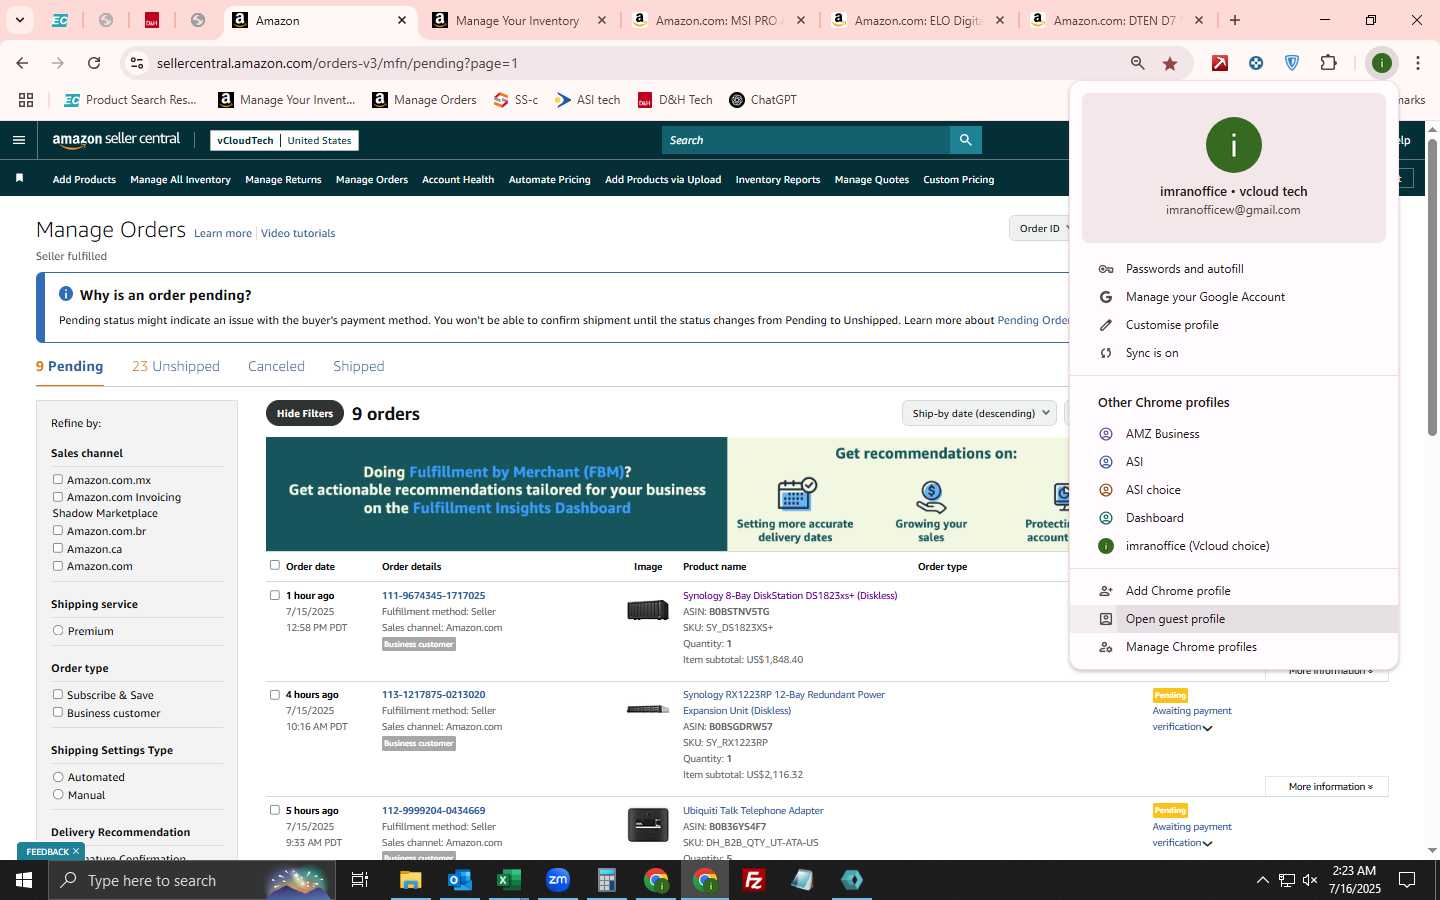Click the muted volume icon in system tray
The width and height of the screenshot is (1440, 900).
click(x=1310, y=880)
